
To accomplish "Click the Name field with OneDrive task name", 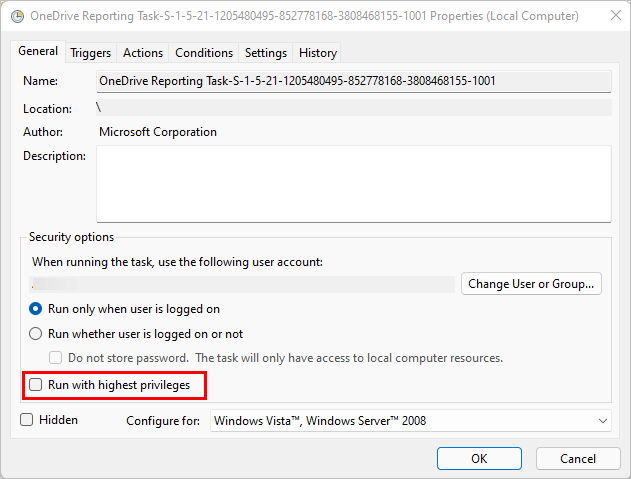I will coord(354,81).
